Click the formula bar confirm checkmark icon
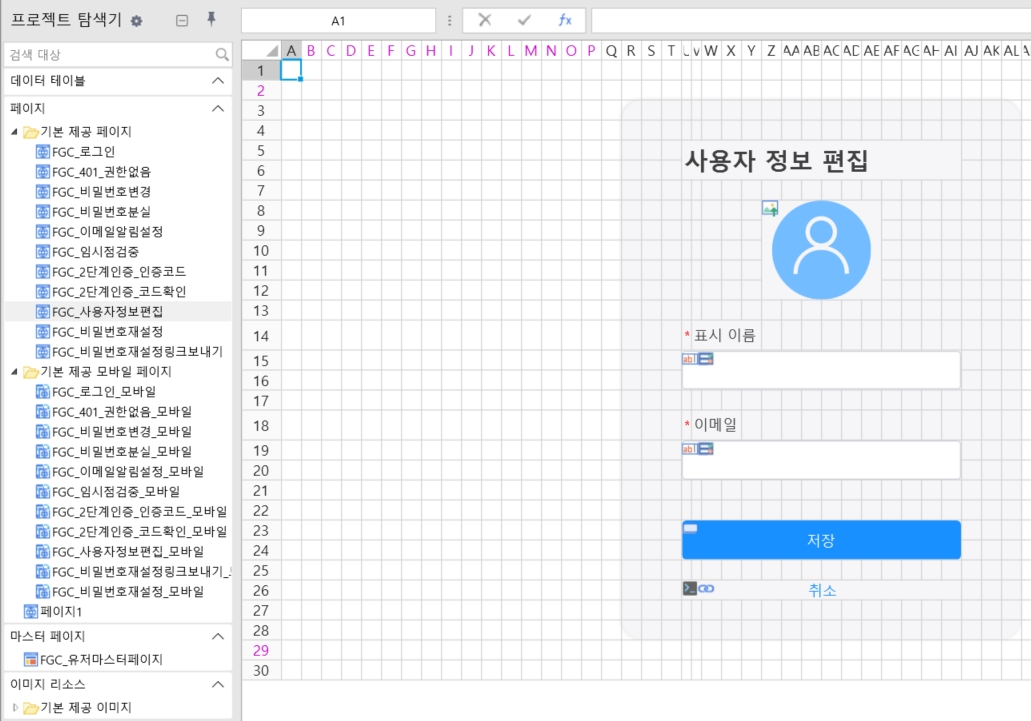 coord(524,20)
